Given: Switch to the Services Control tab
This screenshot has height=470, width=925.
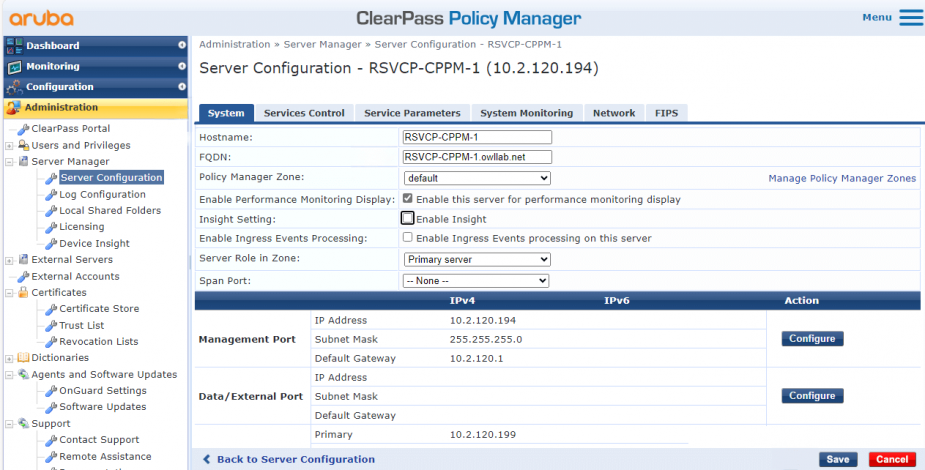Looking at the screenshot, I should tap(304, 113).
